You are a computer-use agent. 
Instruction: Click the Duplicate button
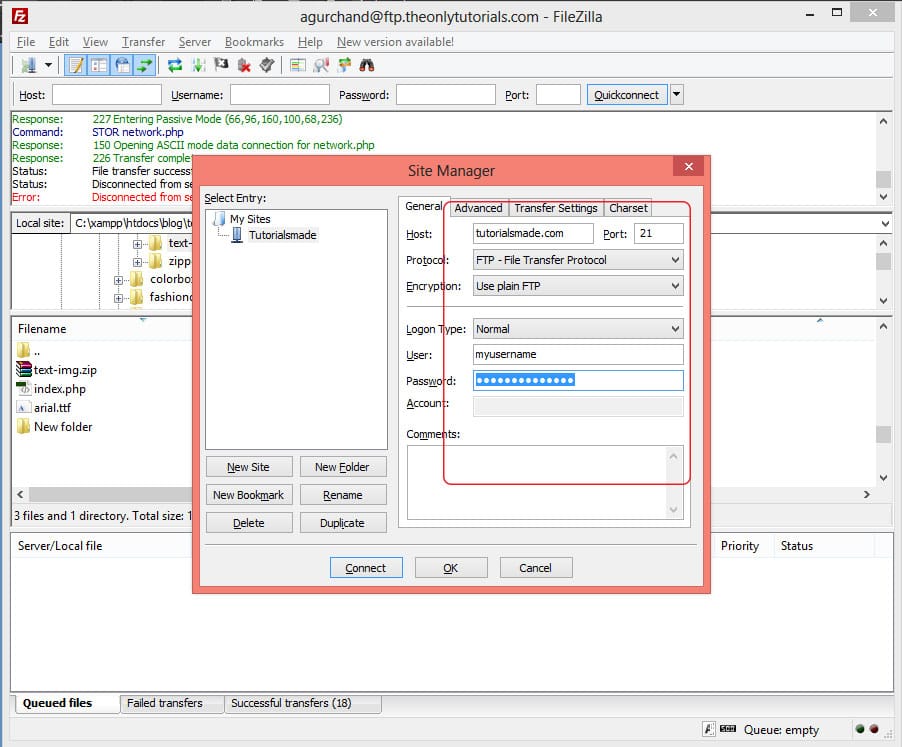(342, 523)
